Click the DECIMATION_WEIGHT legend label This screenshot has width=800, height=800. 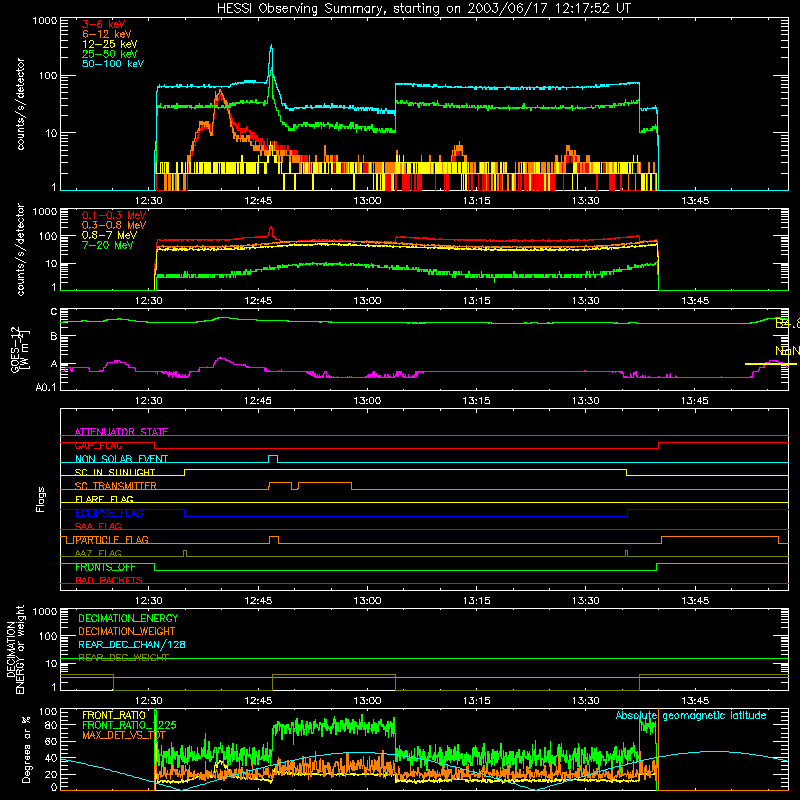click(127, 631)
